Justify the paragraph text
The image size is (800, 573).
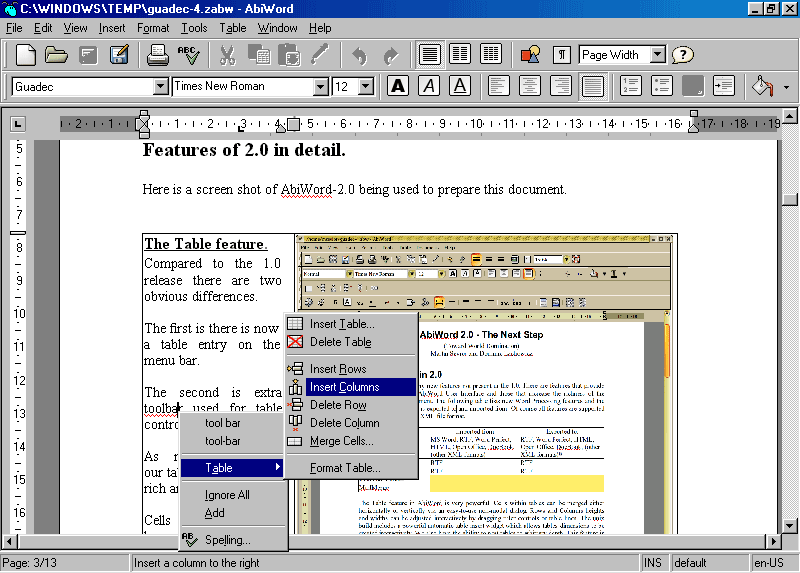pos(592,86)
